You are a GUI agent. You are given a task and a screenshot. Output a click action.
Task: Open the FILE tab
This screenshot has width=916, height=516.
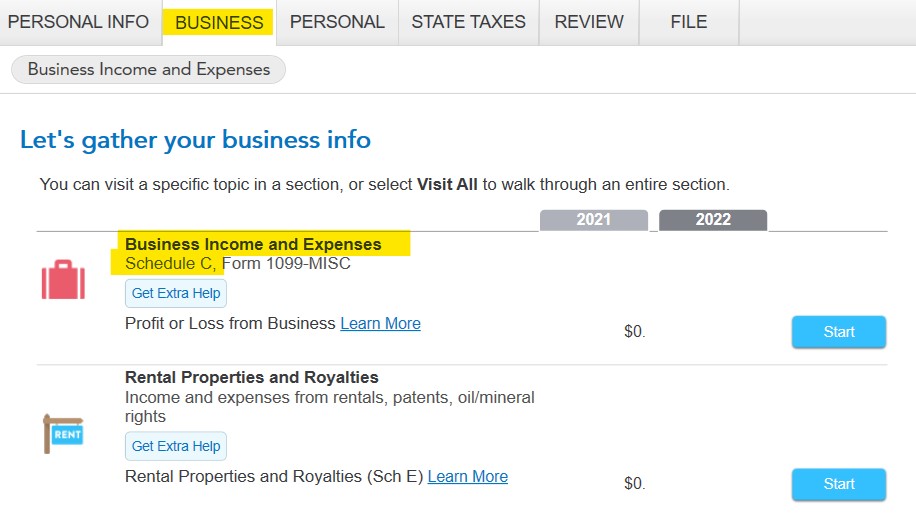tap(689, 22)
